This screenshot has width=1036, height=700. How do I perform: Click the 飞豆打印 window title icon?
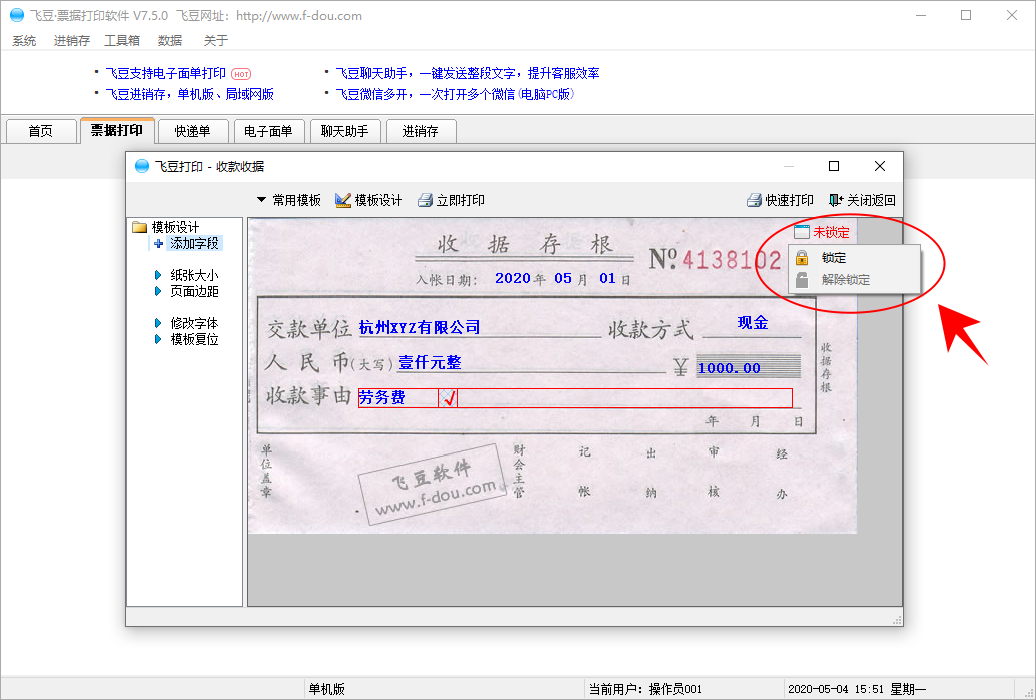[141, 166]
